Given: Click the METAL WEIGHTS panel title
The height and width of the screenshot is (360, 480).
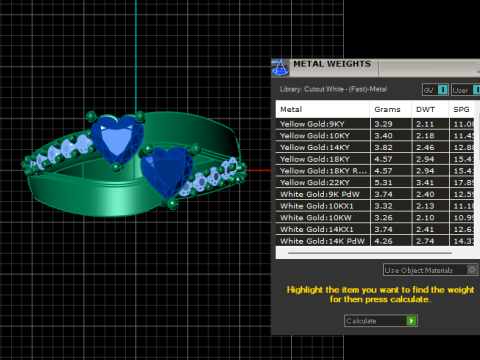Looking at the screenshot, I should 332,64.
